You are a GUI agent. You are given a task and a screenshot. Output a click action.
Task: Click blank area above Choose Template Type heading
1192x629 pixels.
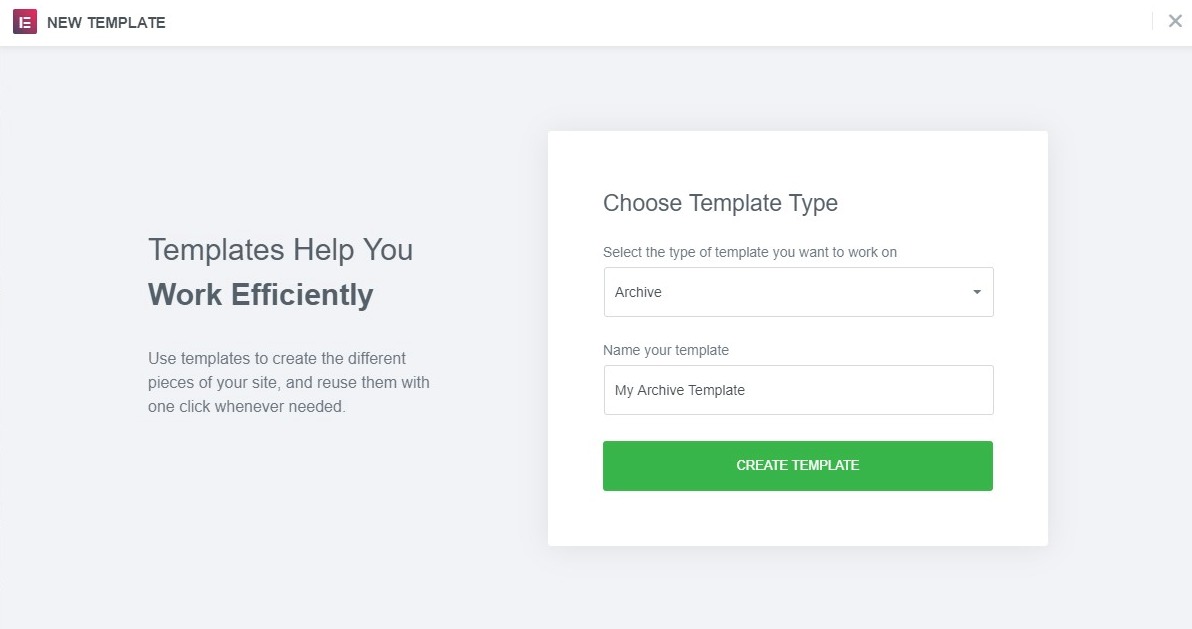click(x=798, y=158)
